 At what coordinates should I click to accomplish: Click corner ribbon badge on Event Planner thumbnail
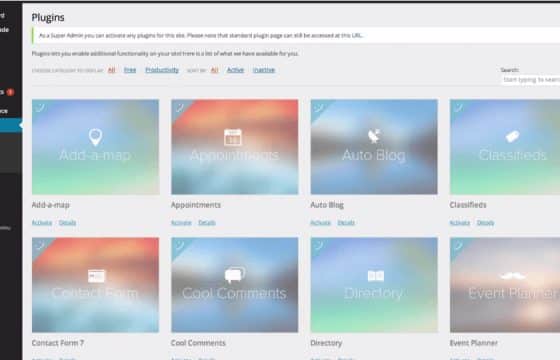457,245
